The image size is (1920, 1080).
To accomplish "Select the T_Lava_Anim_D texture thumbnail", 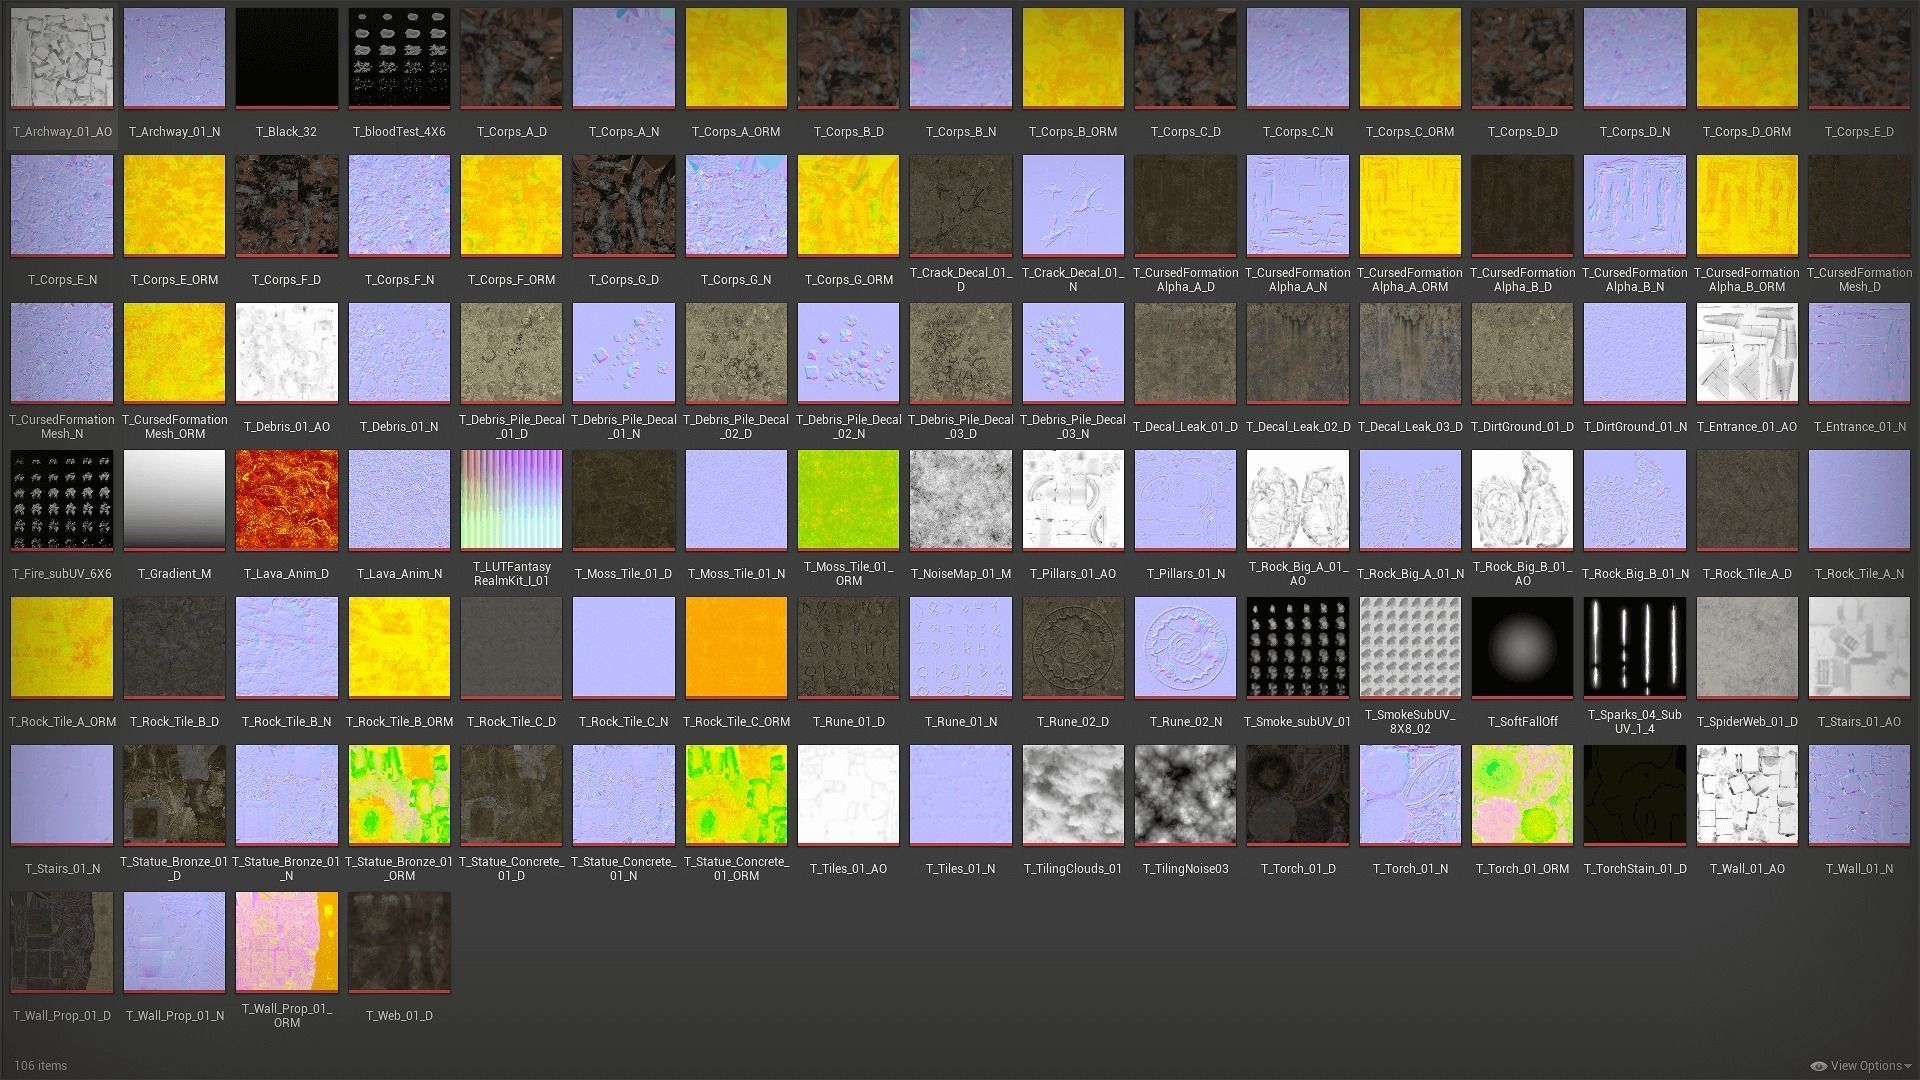I will point(287,500).
